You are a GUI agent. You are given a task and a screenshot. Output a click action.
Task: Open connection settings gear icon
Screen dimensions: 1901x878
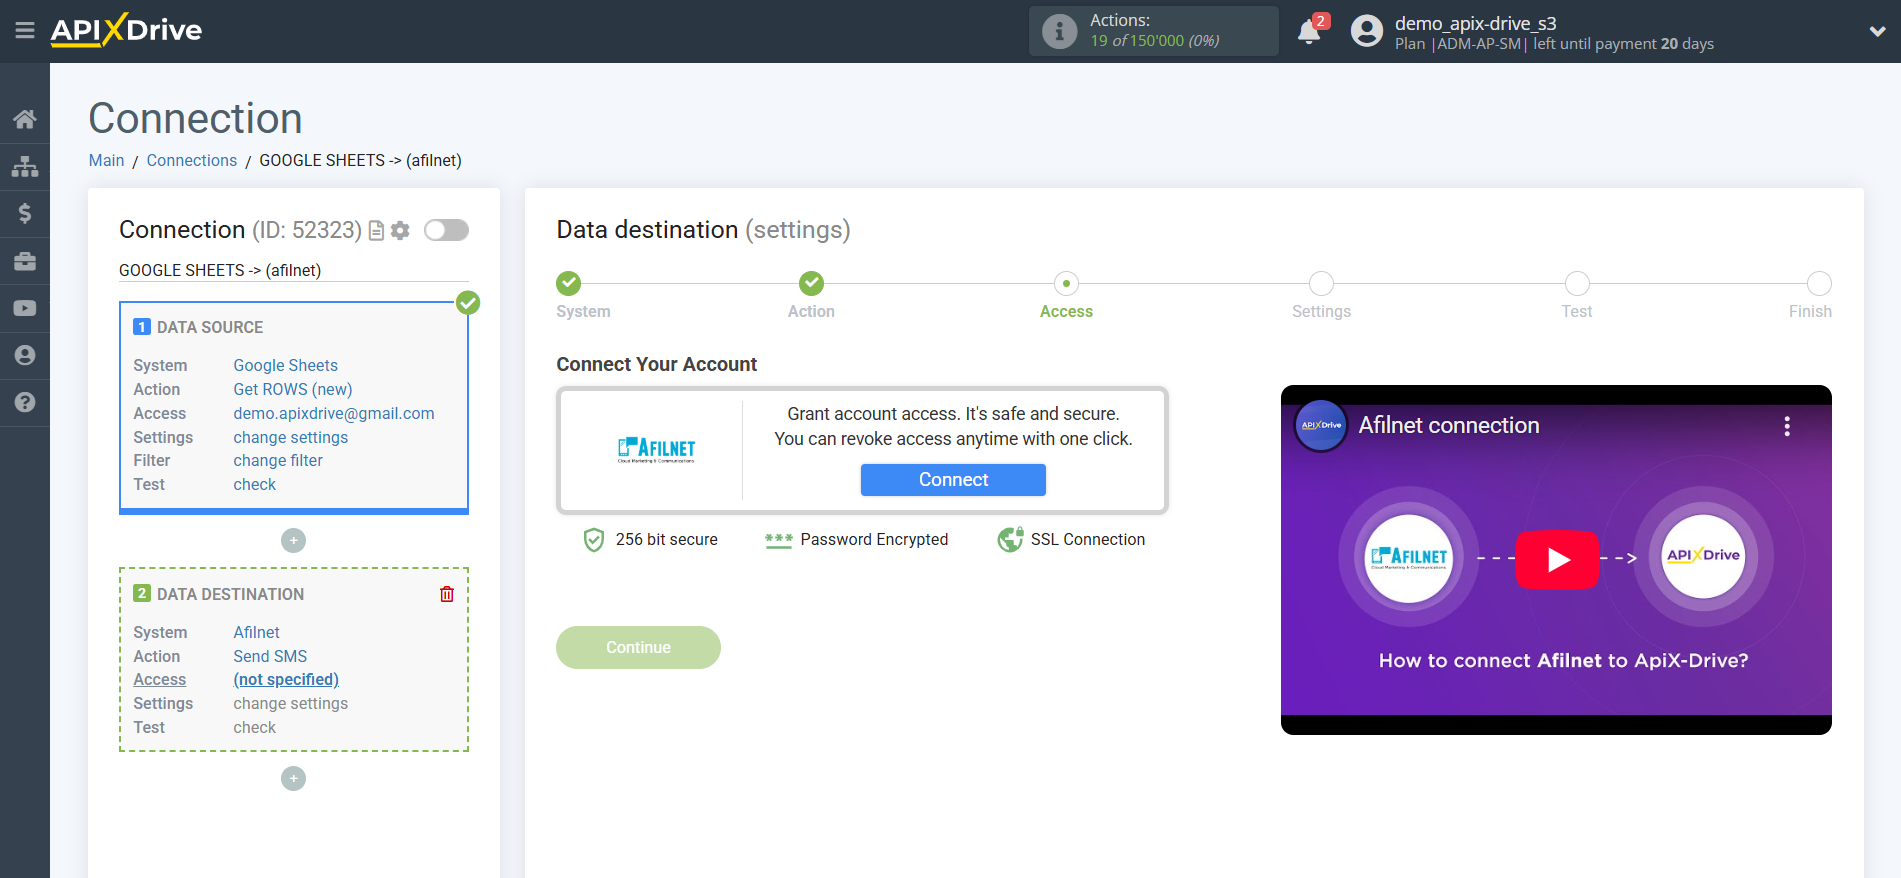coord(401,231)
